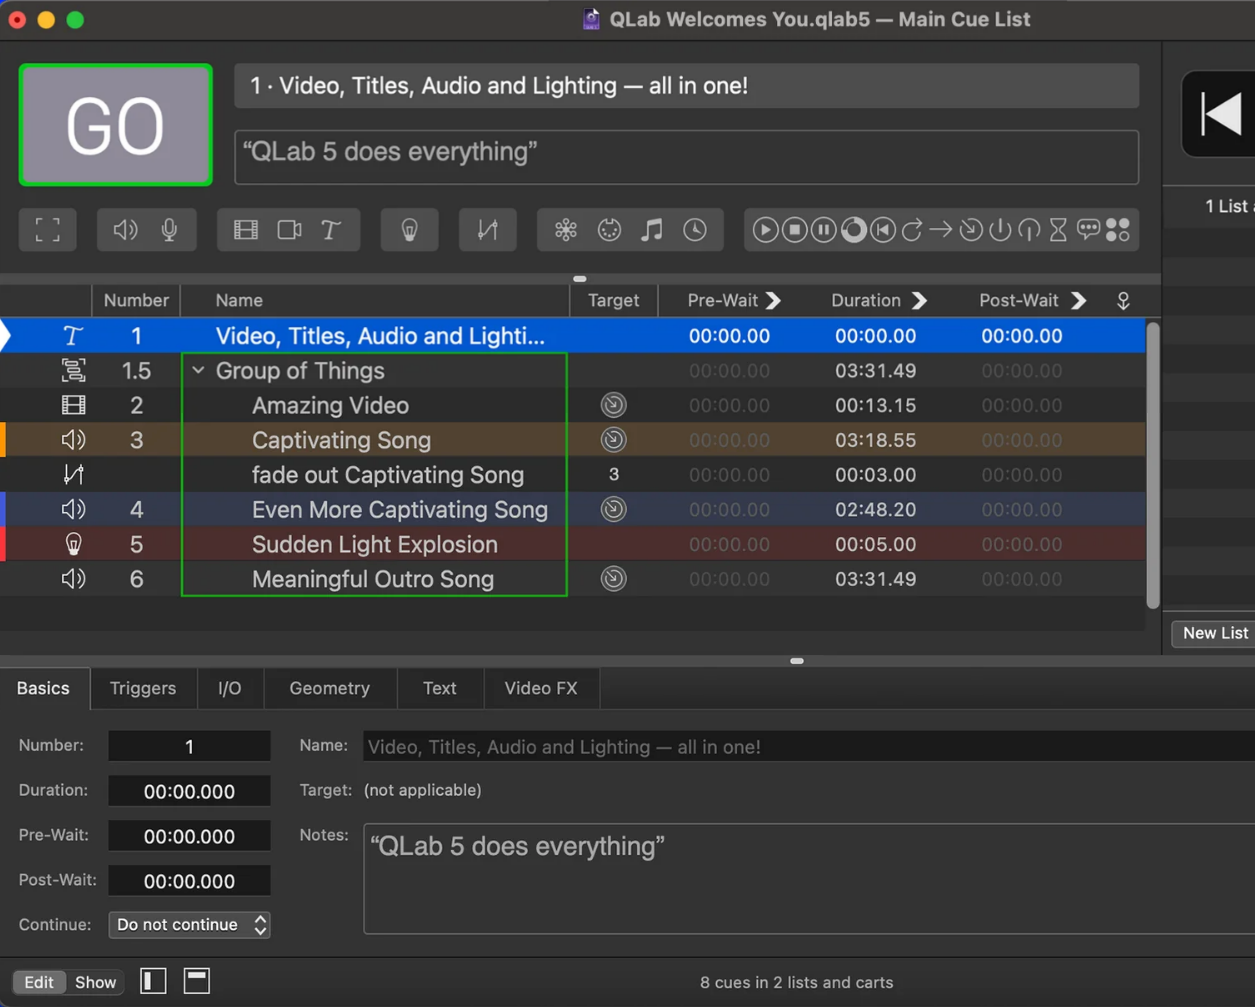
Task: Add a Fade cue from toolbar
Action: (487, 230)
